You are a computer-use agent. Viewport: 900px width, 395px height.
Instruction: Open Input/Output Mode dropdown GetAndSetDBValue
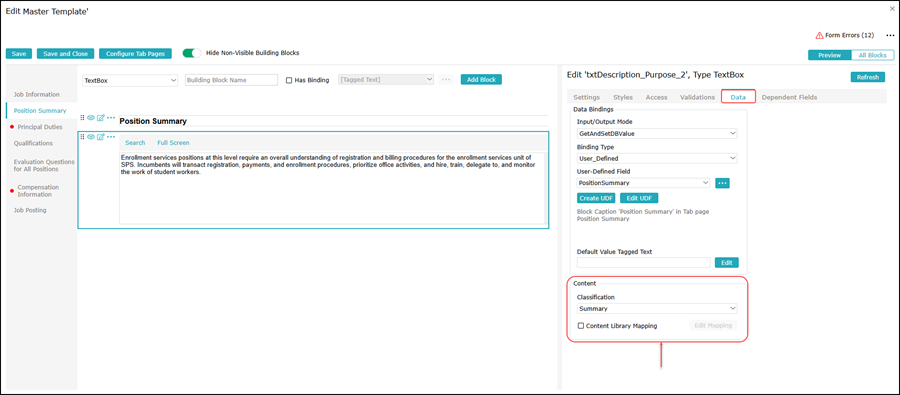(657, 133)
